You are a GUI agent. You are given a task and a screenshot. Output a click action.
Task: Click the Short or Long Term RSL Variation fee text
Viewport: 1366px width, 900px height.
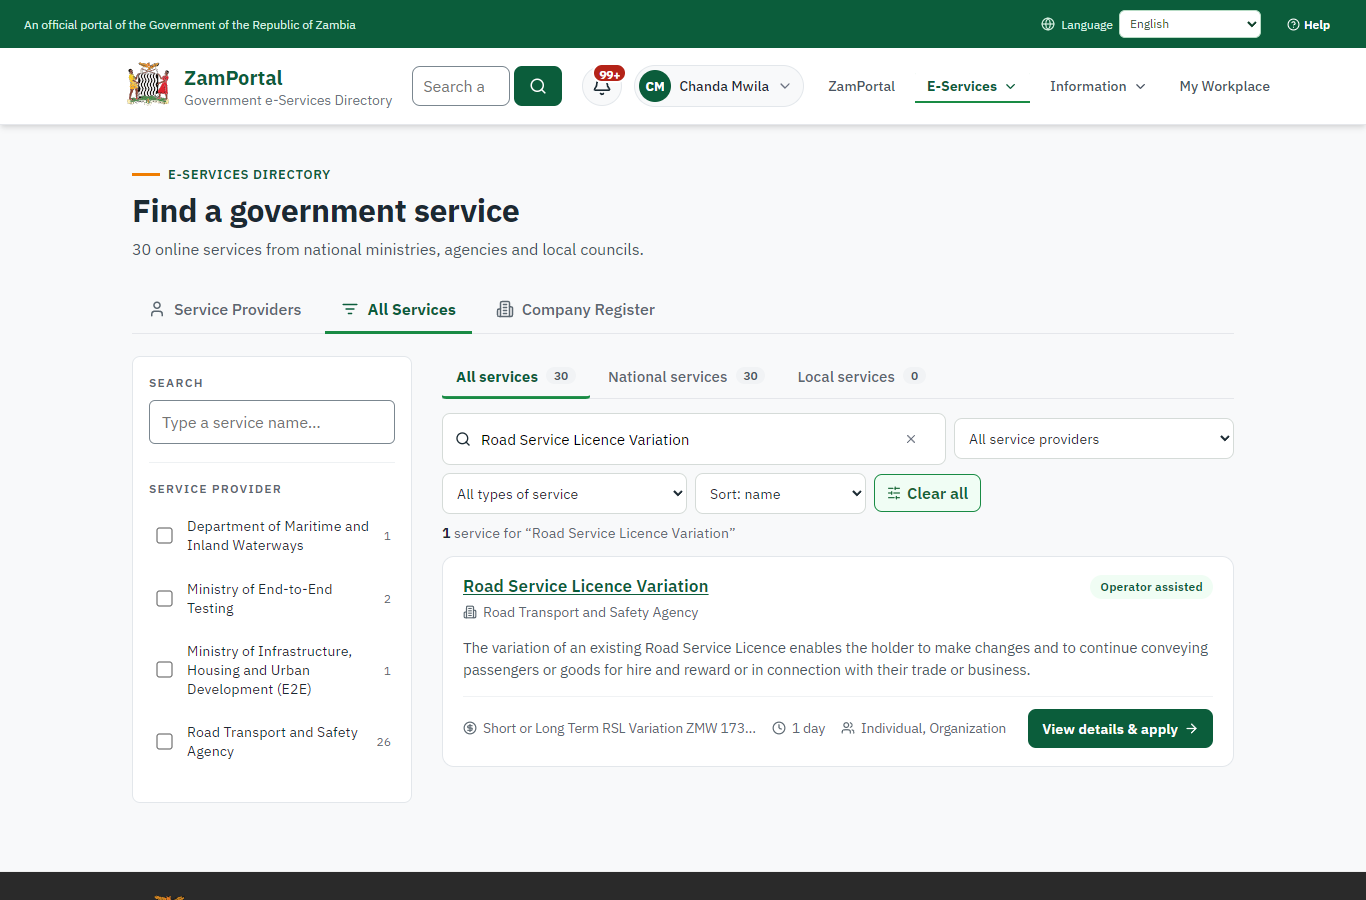point(619,728)
